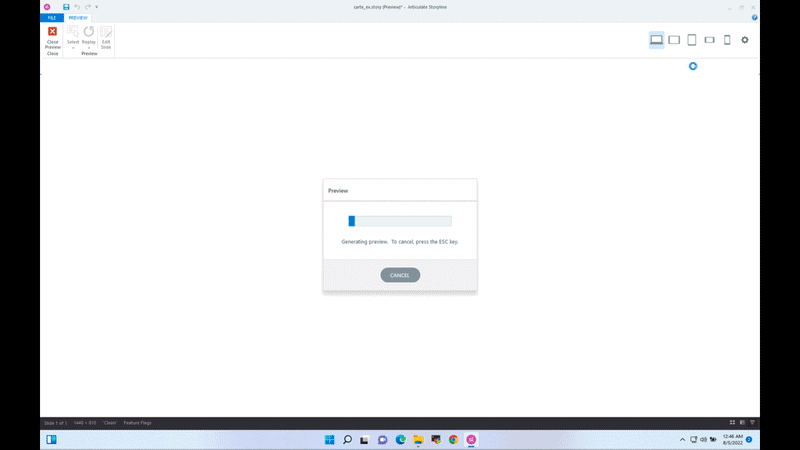
Task: Open the Widgets panel on the taskbar
Action: tap(51, 440)
